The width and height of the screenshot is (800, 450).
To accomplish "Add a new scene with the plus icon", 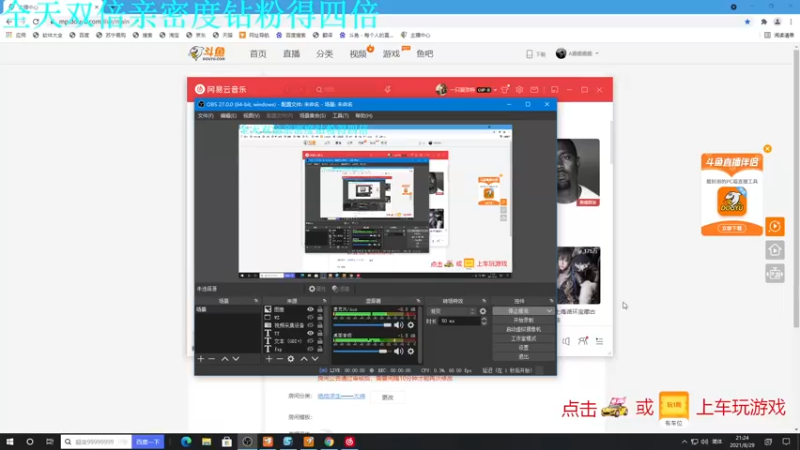I will 201,359.
